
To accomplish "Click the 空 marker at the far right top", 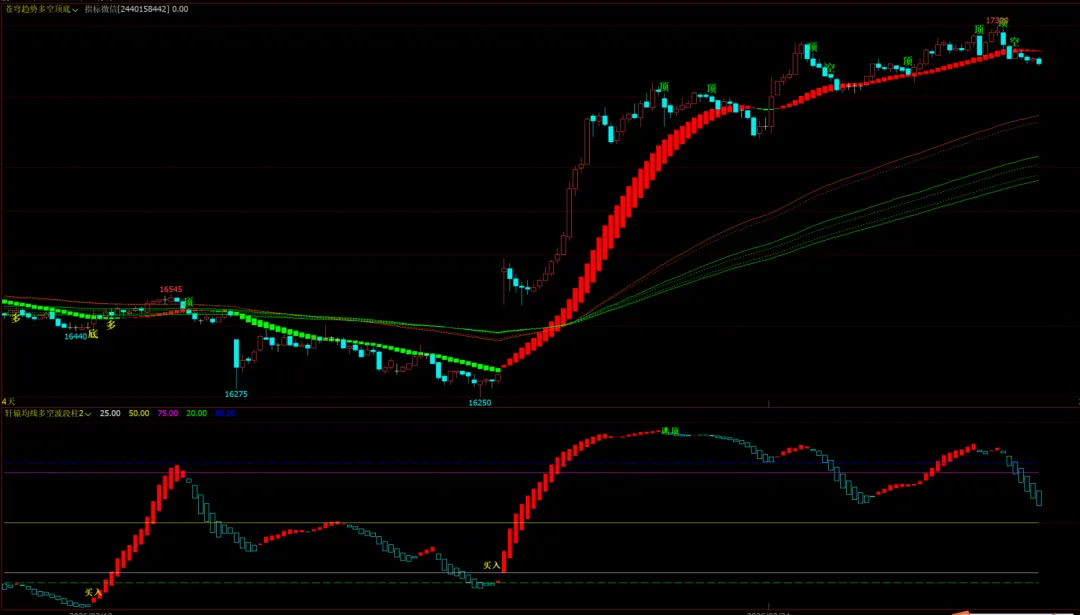I will (x=1014, y=41).
